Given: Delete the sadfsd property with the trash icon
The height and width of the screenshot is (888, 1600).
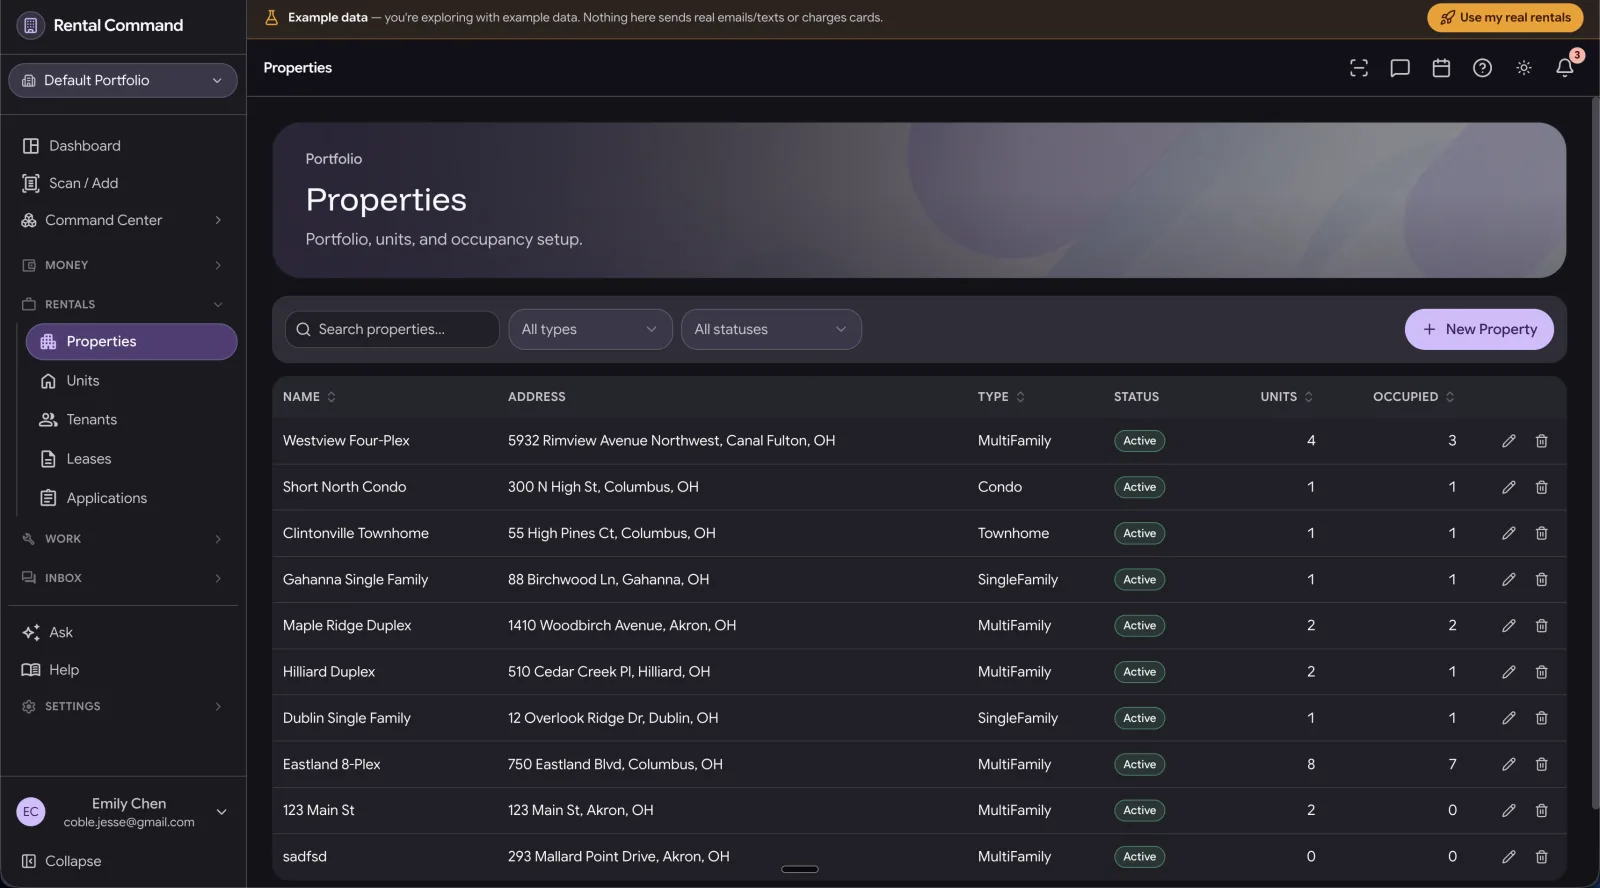Looking at the screenshot, I should (1542, 857).
